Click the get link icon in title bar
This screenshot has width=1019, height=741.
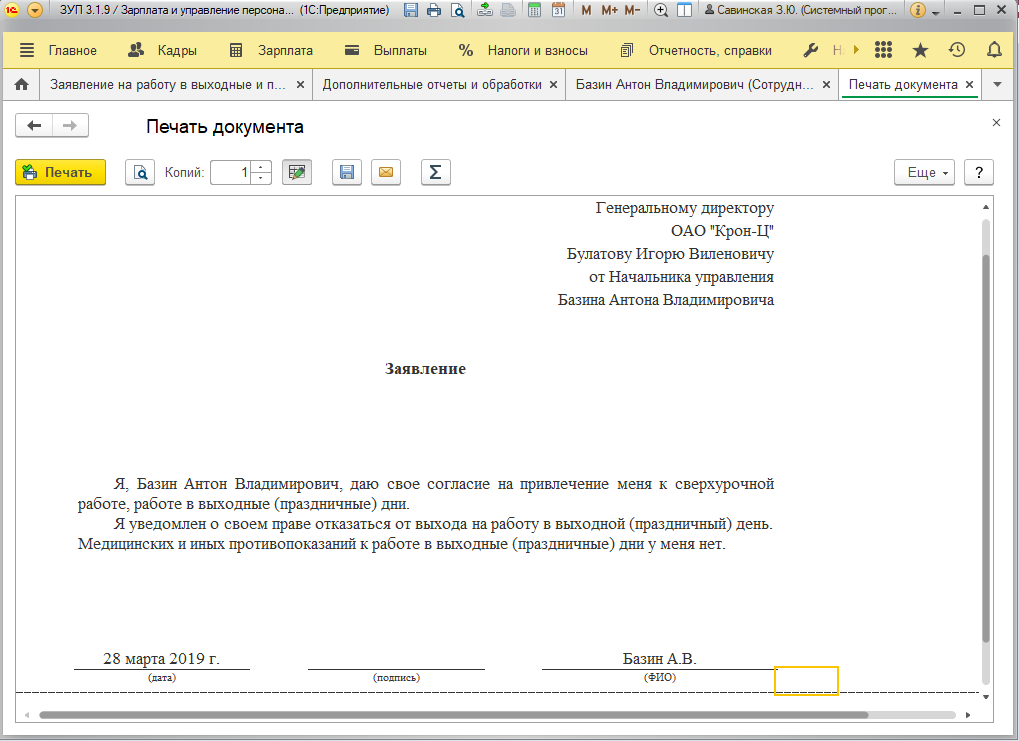[485, 10]
